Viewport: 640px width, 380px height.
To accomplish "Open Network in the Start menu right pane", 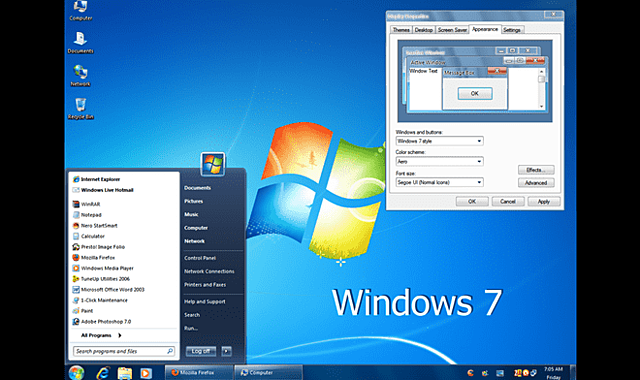I will (x=194, y=241).
